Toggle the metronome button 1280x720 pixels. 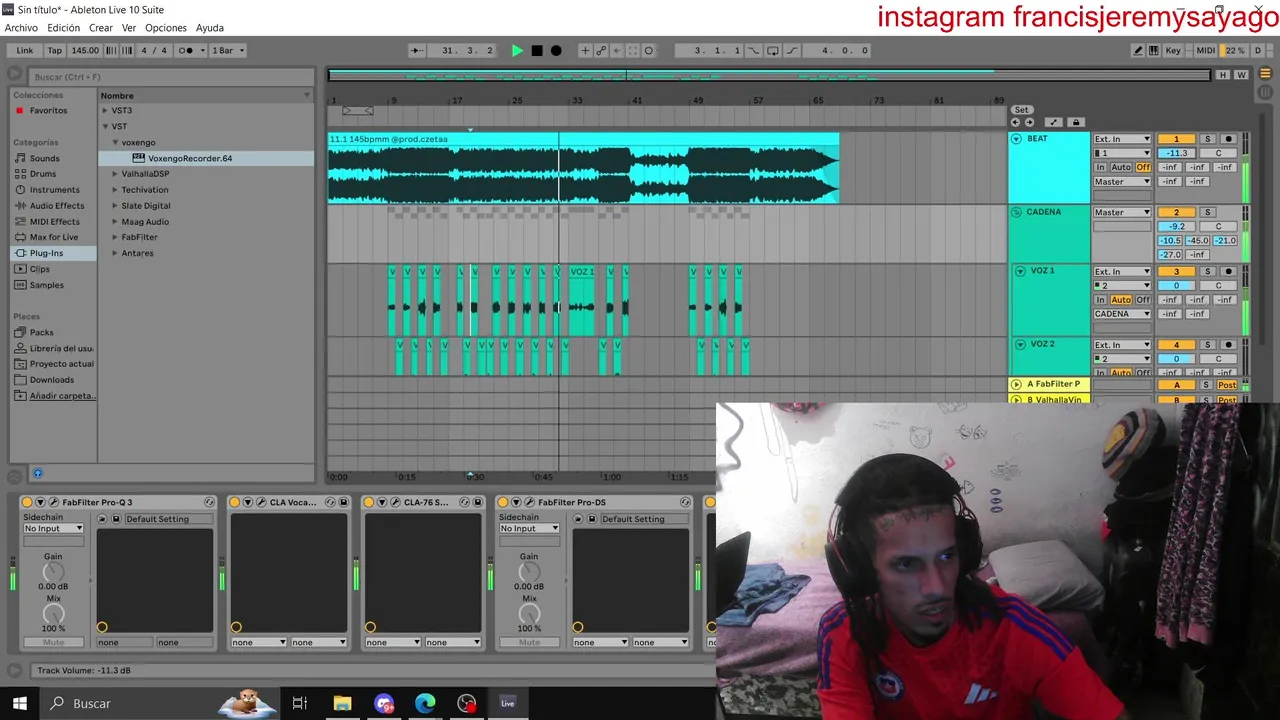pos(185,50)
